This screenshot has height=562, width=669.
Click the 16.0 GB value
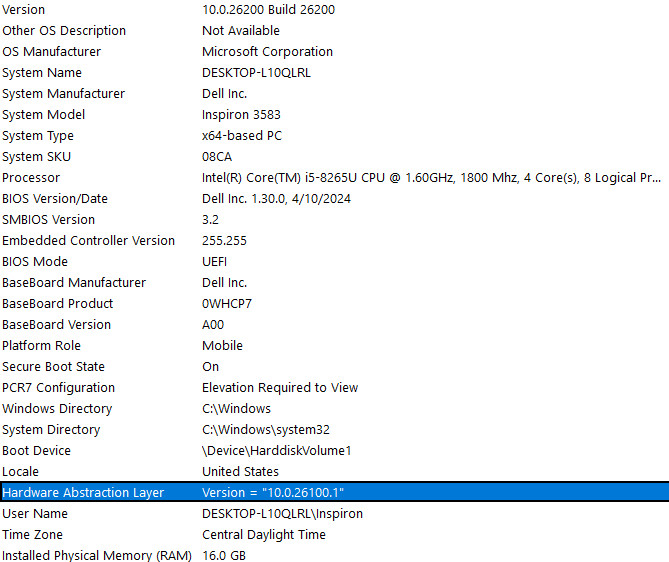[224, 555]
